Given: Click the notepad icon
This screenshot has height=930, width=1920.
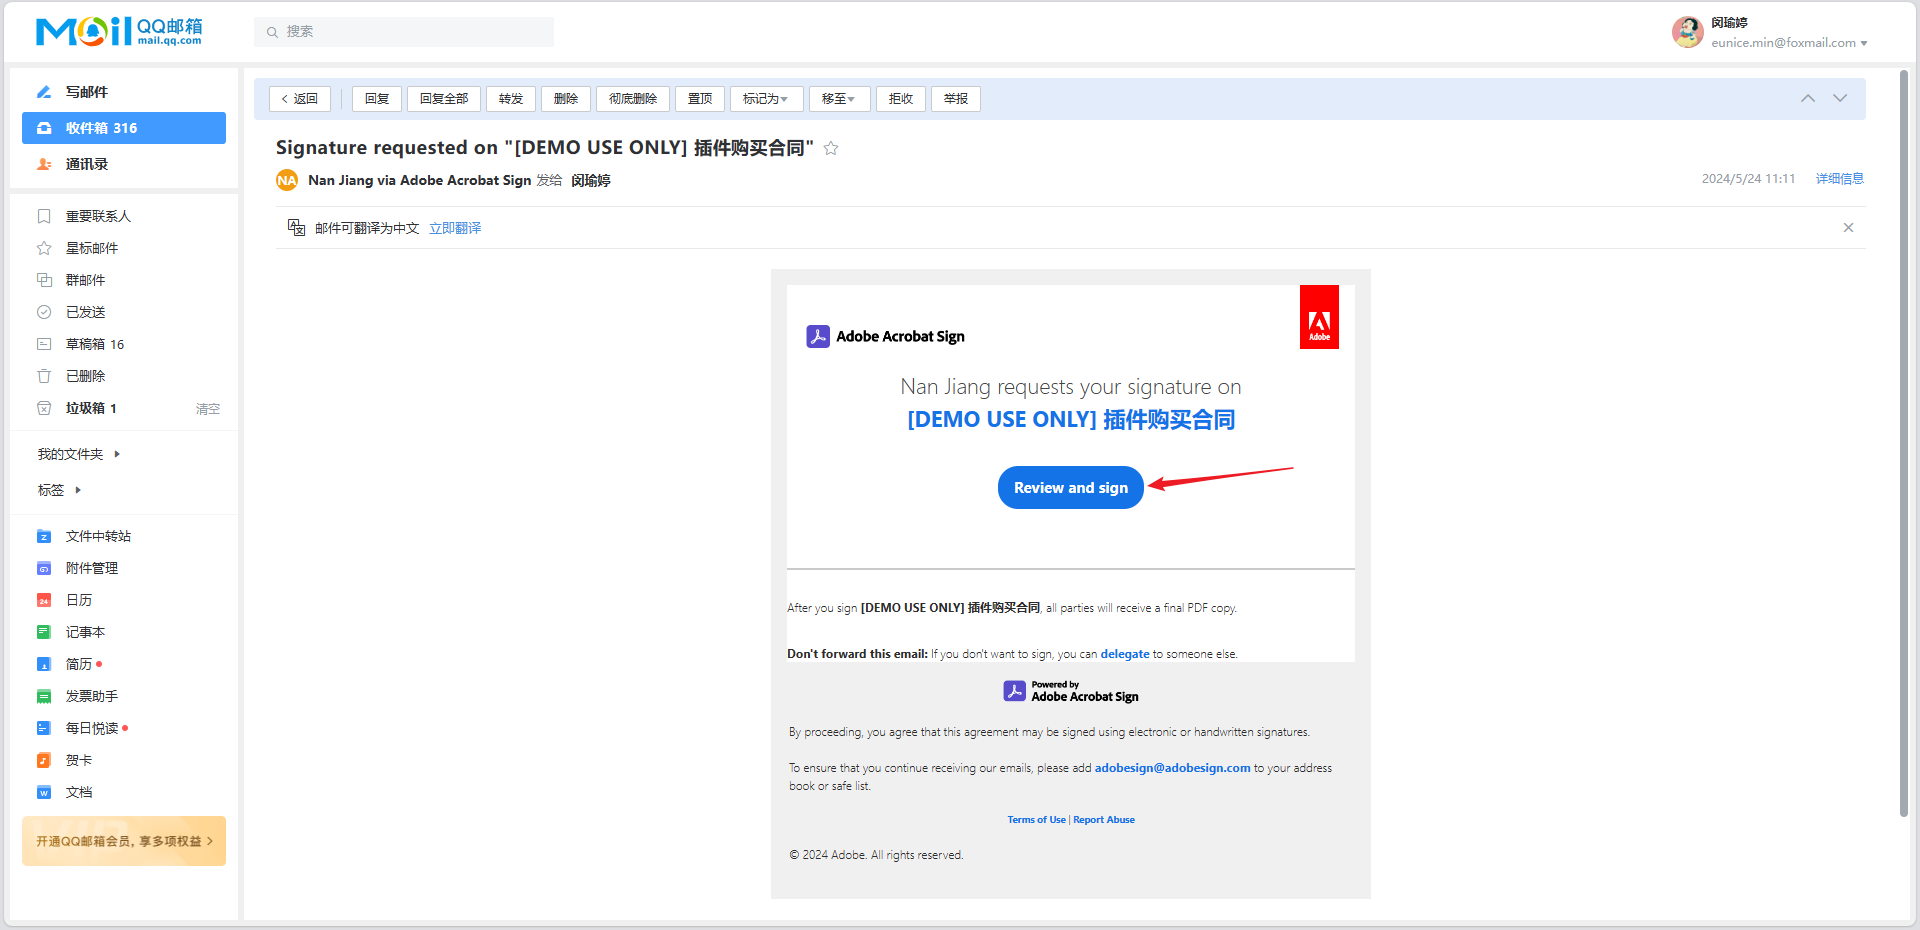Looking at the screenshot, I should point(44,632).
